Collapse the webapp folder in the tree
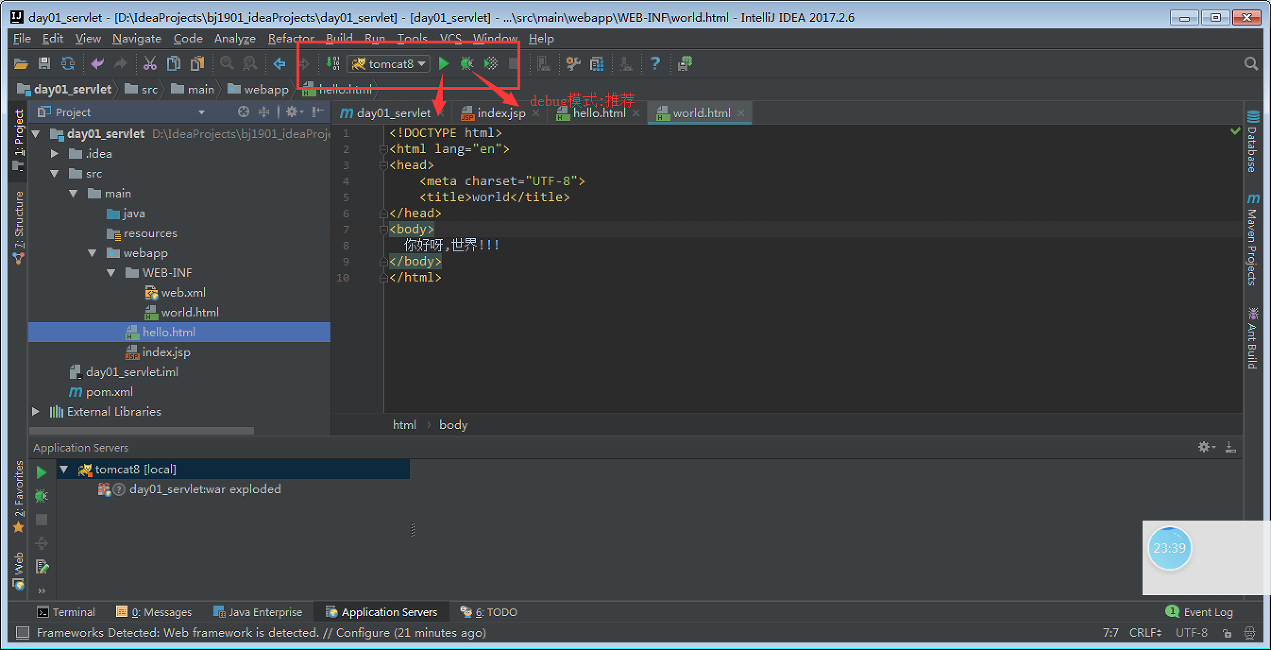This screenshot has width=1271, height=650. click(93, 253)
